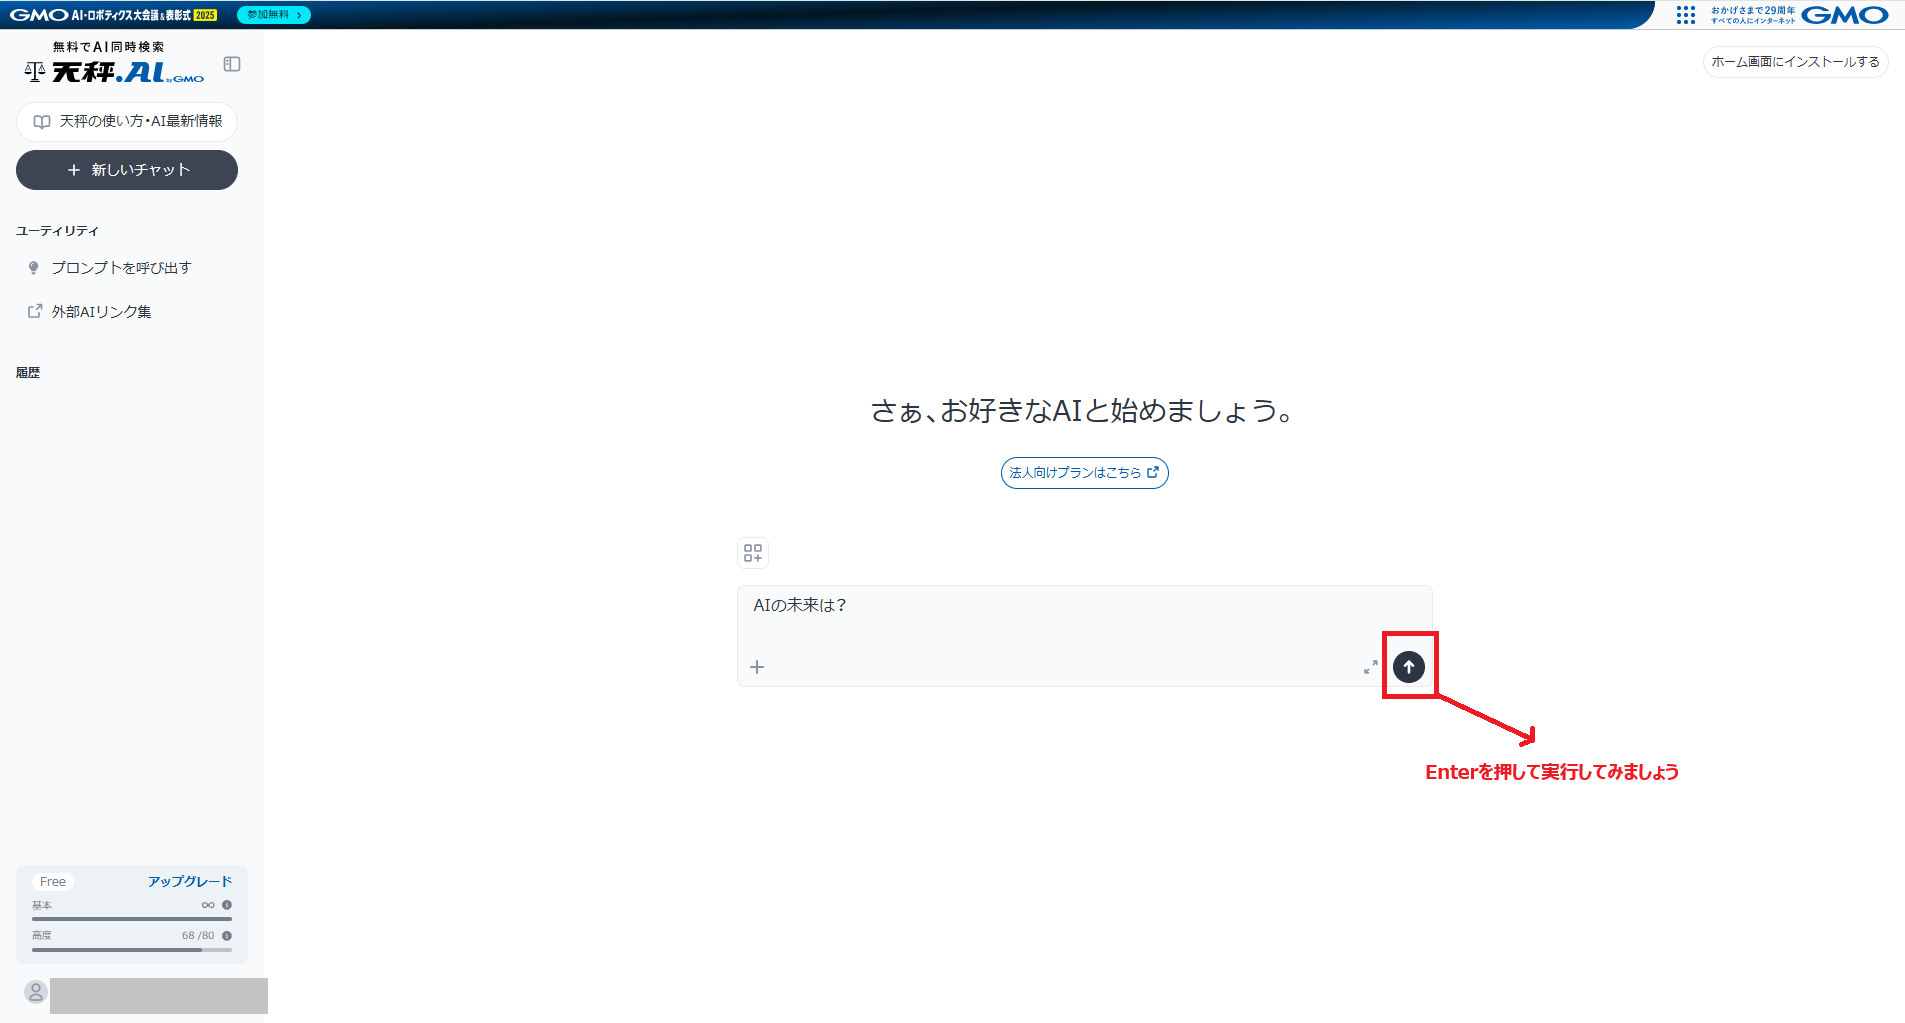Start a 新しいチャット
Screen dimensions: 1905x1023
pos(127,170)
